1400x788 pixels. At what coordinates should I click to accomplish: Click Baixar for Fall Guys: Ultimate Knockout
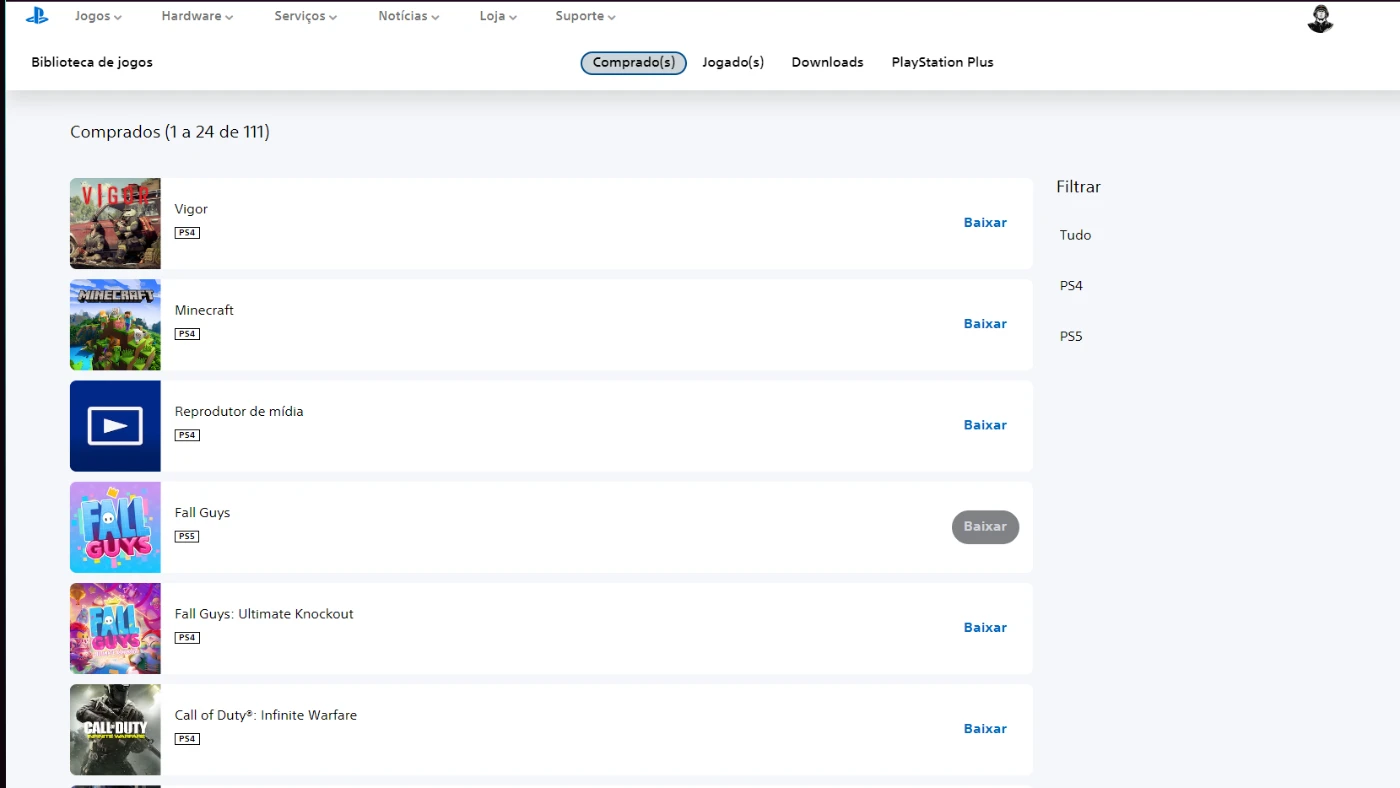tap(985, 627)
